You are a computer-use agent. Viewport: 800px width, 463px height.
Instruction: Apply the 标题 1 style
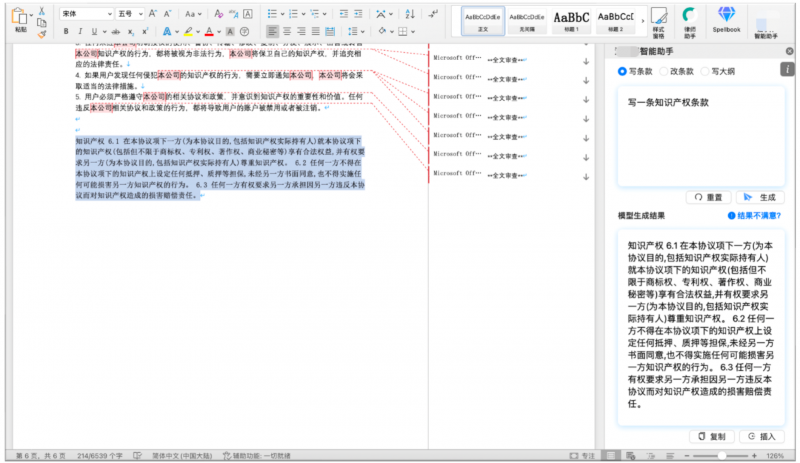click(571, 21)
